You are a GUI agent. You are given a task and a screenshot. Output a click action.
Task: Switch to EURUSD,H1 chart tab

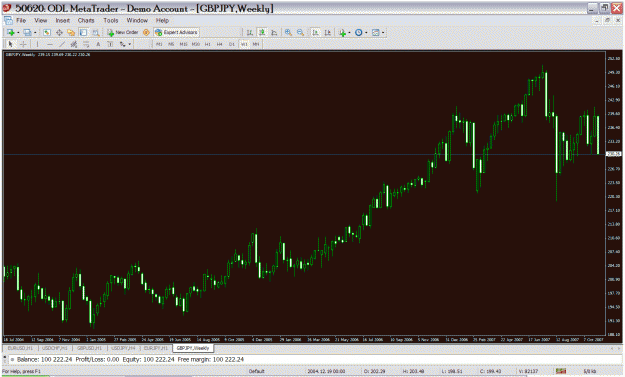click(21, 348)
